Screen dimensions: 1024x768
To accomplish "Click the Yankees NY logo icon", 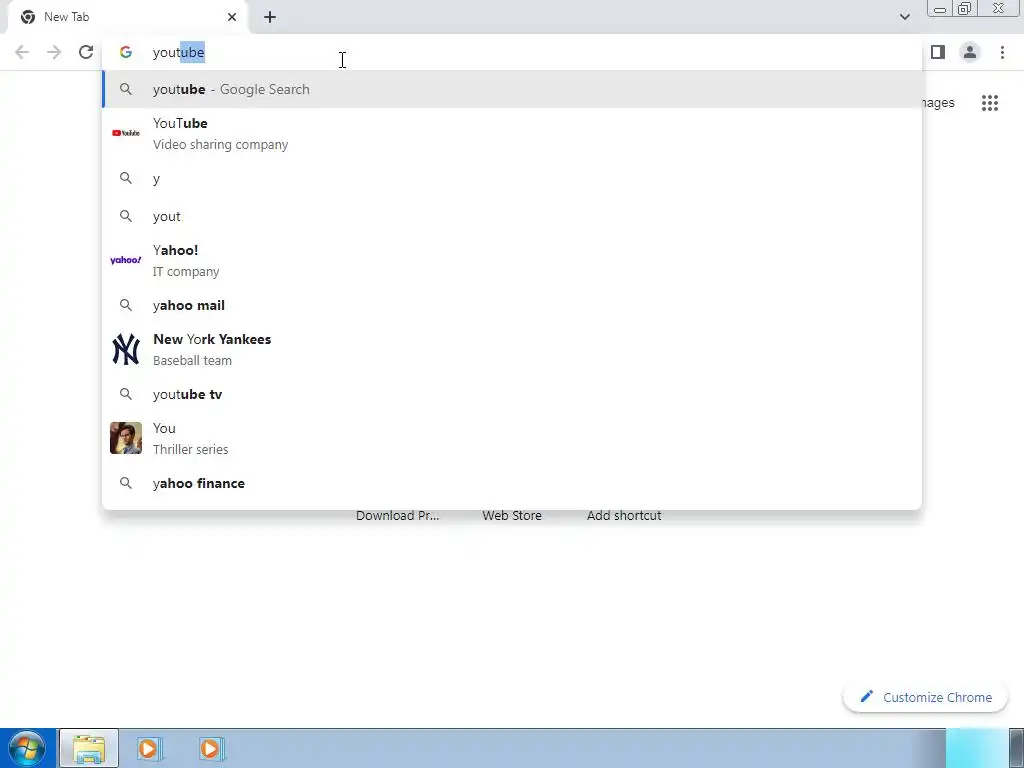I will (x=126, y=349).
